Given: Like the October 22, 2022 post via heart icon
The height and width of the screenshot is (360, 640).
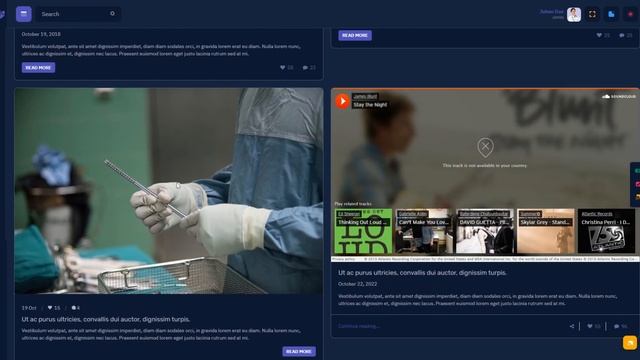Looking at the screenshot, I should point(589,326).
